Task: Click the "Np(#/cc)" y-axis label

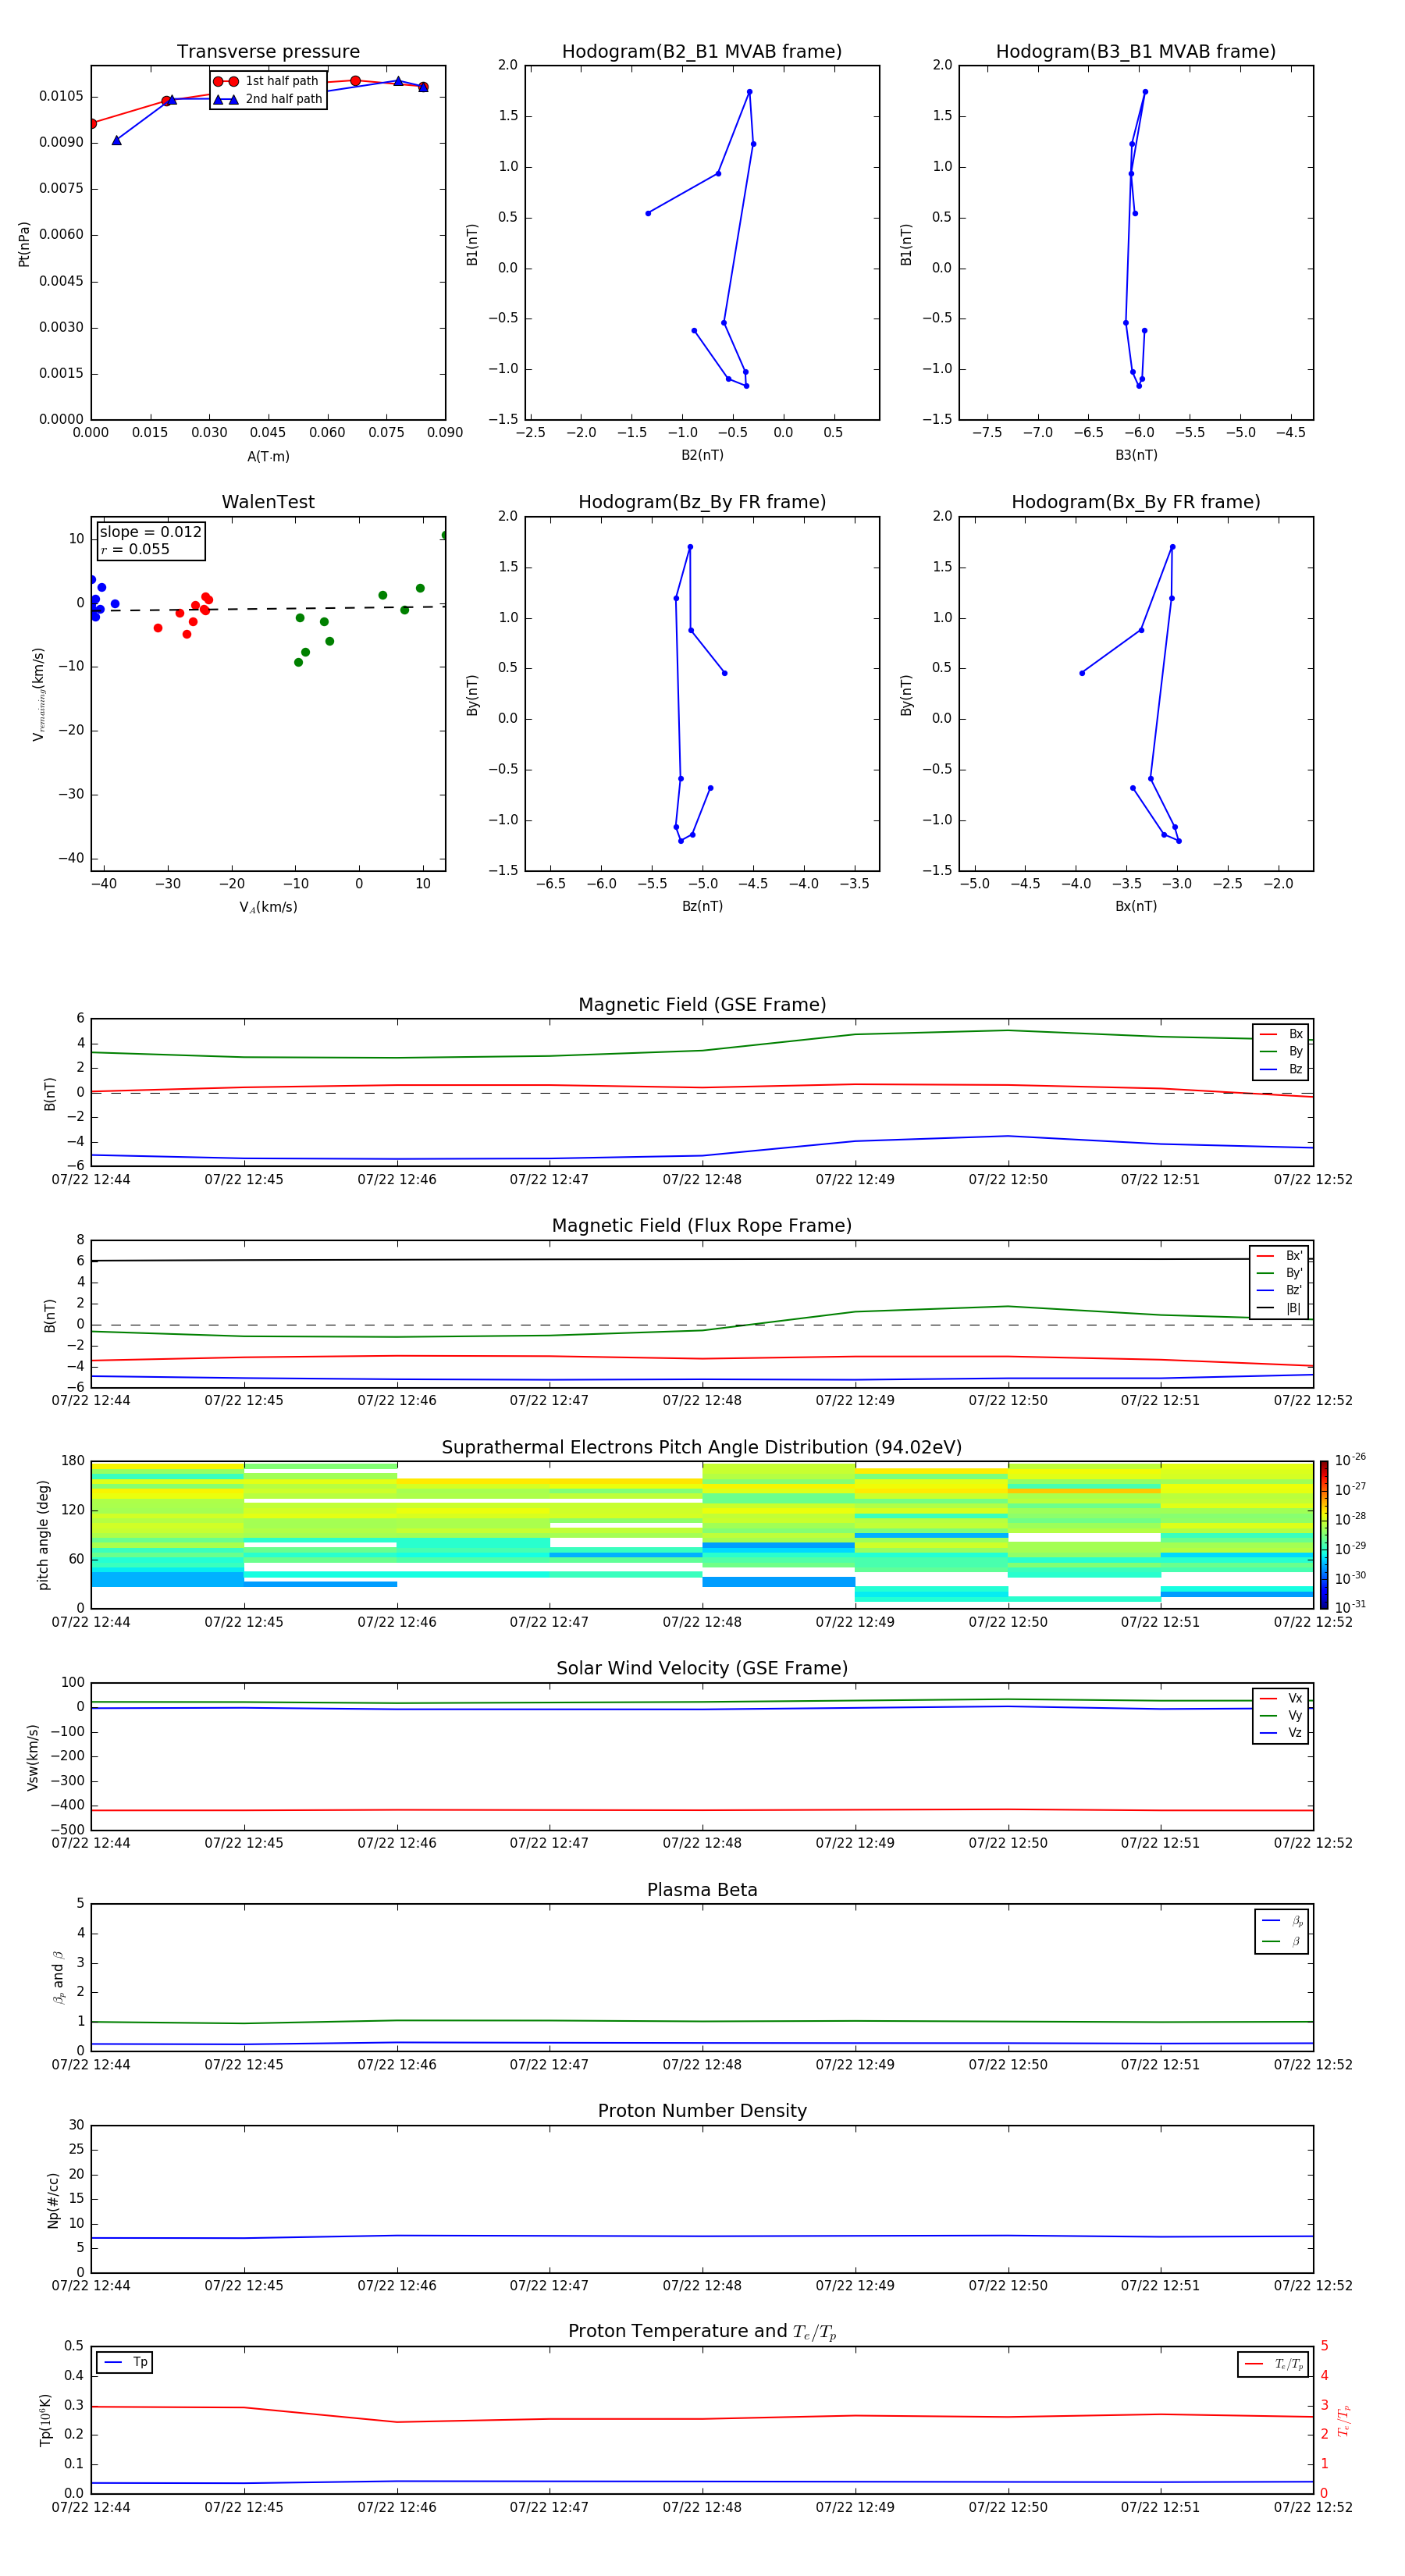Action: (x=53, y=2199)
